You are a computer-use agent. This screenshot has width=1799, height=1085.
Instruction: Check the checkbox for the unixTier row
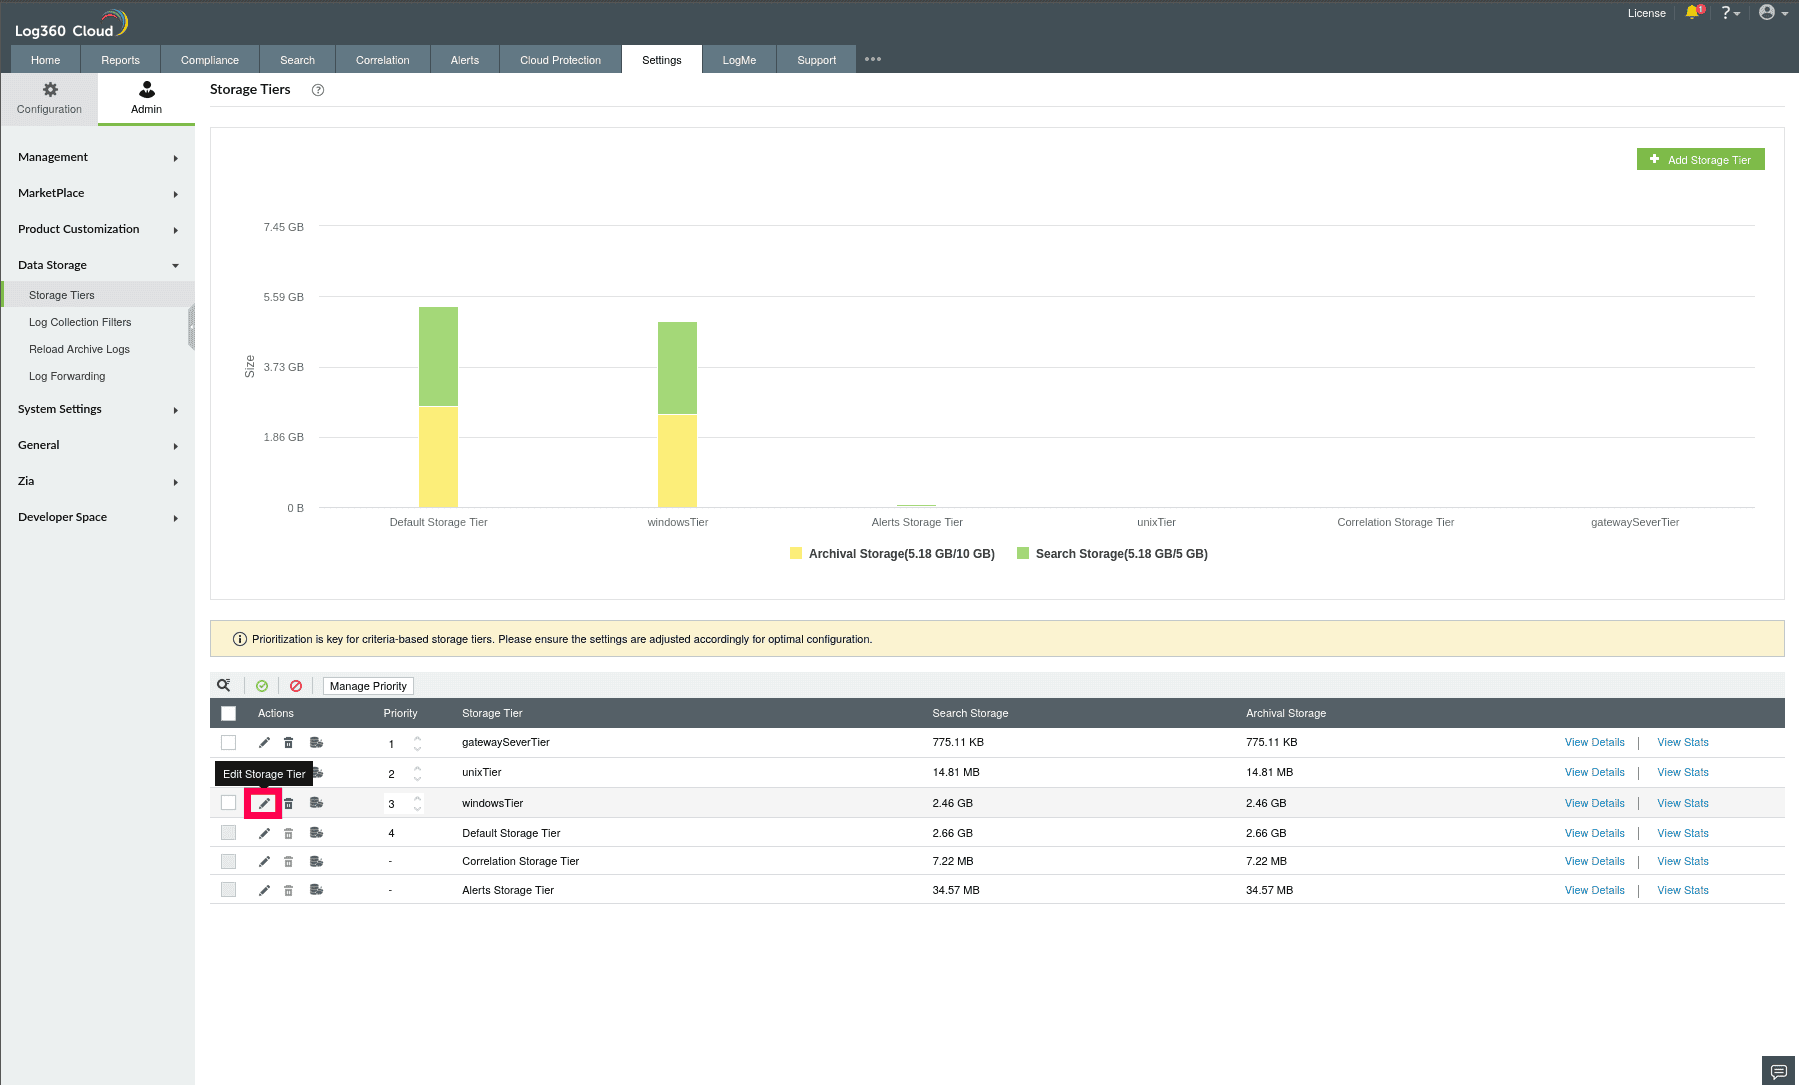228,772
